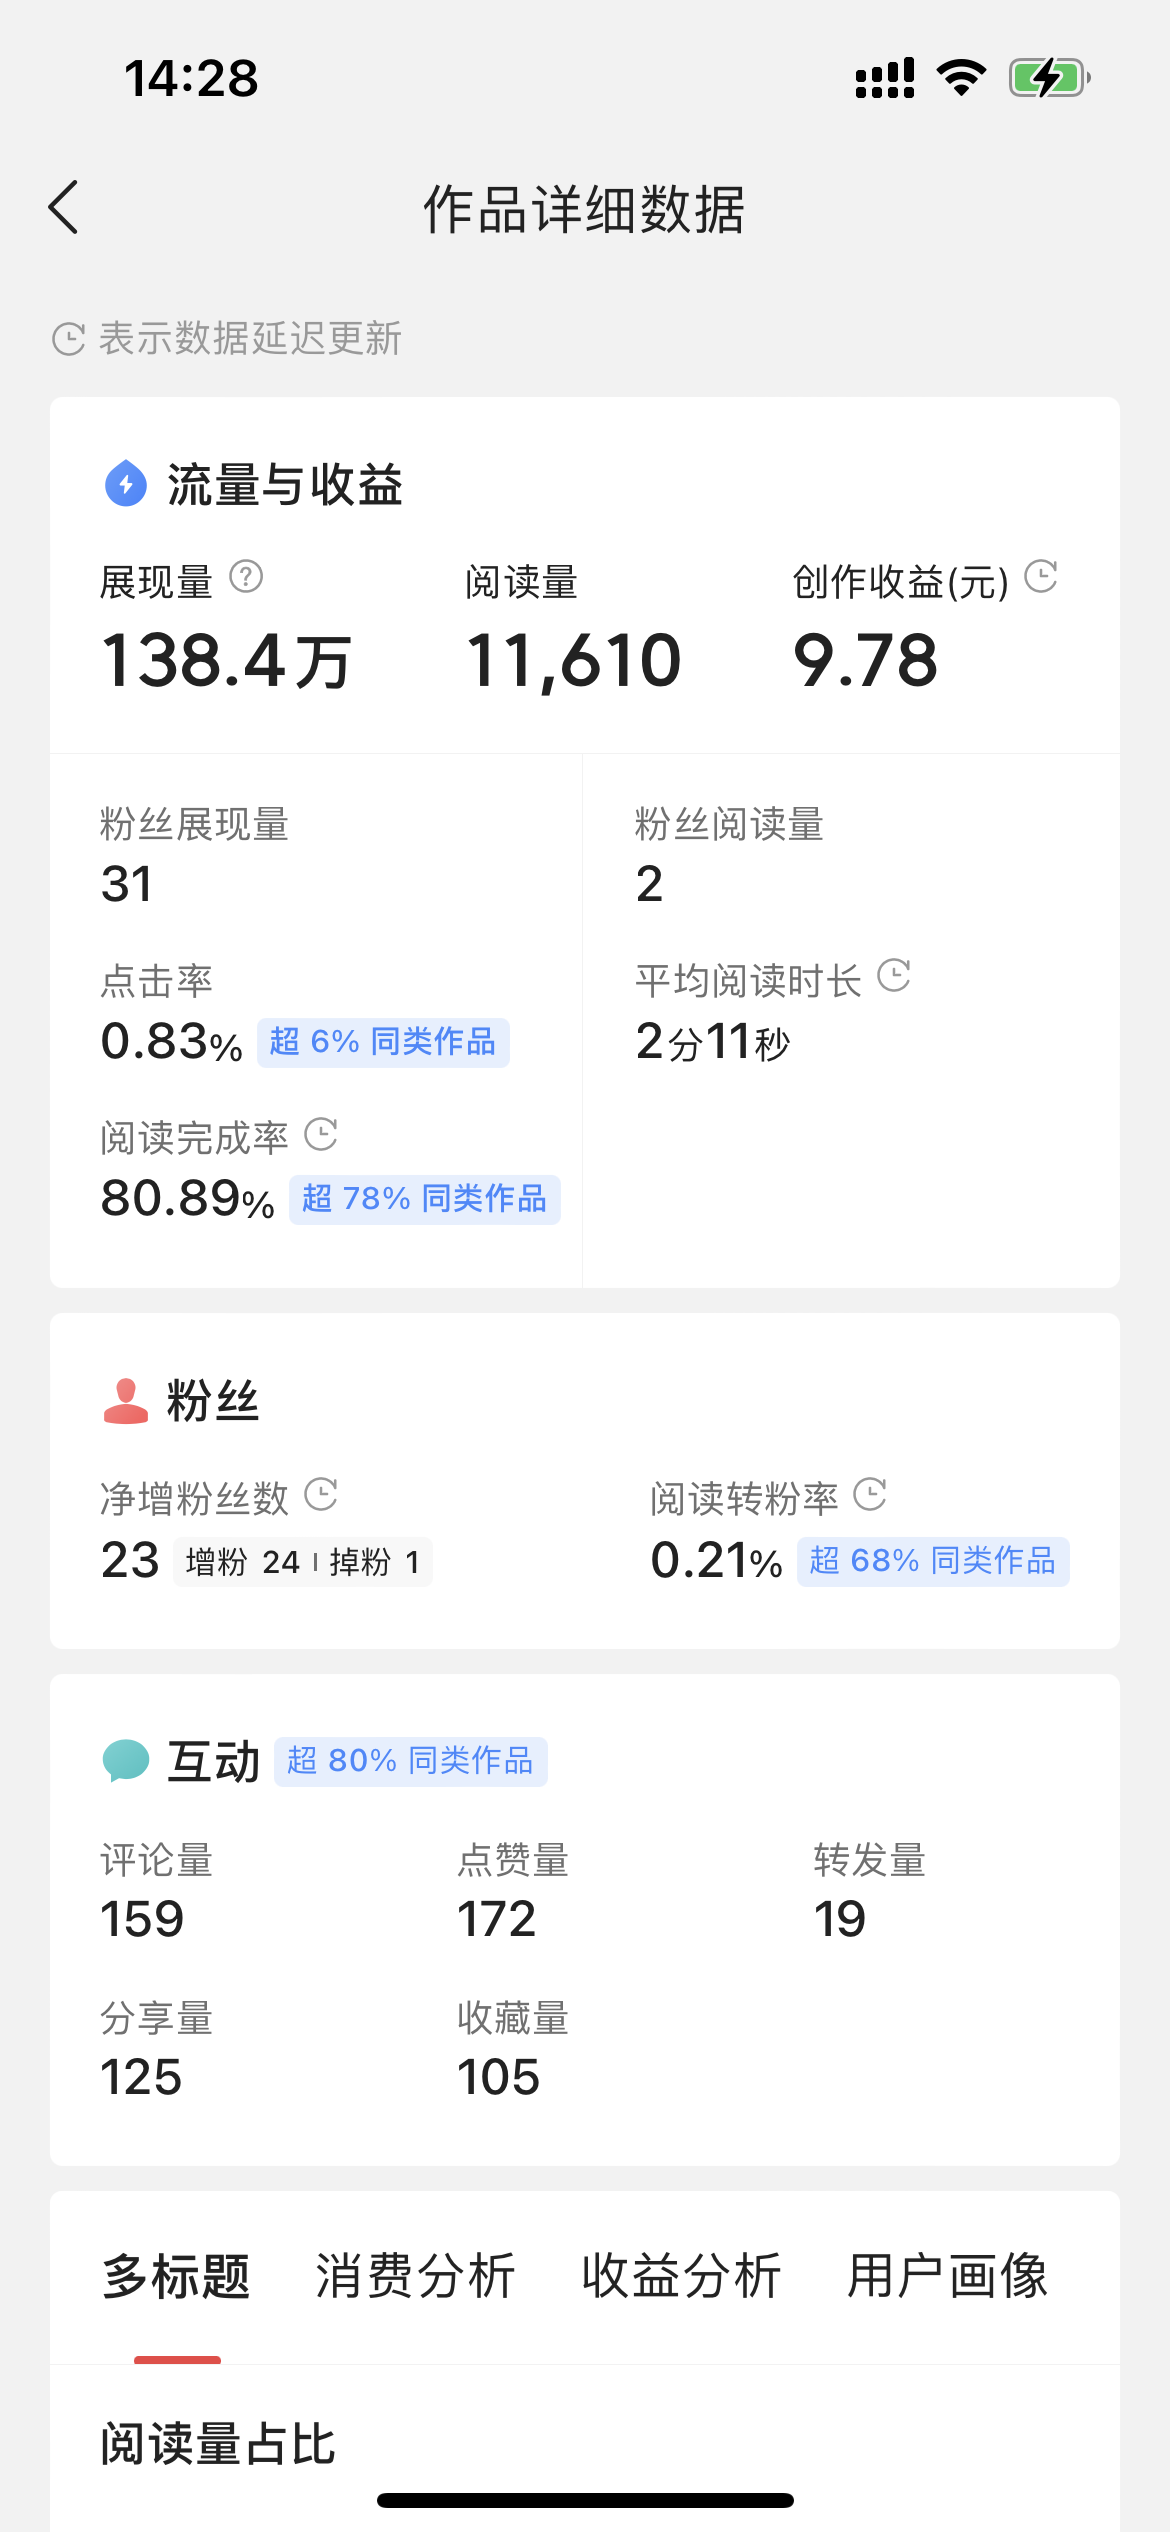
Task: Select the 用户画像 tab
Action: point(947,2277)
